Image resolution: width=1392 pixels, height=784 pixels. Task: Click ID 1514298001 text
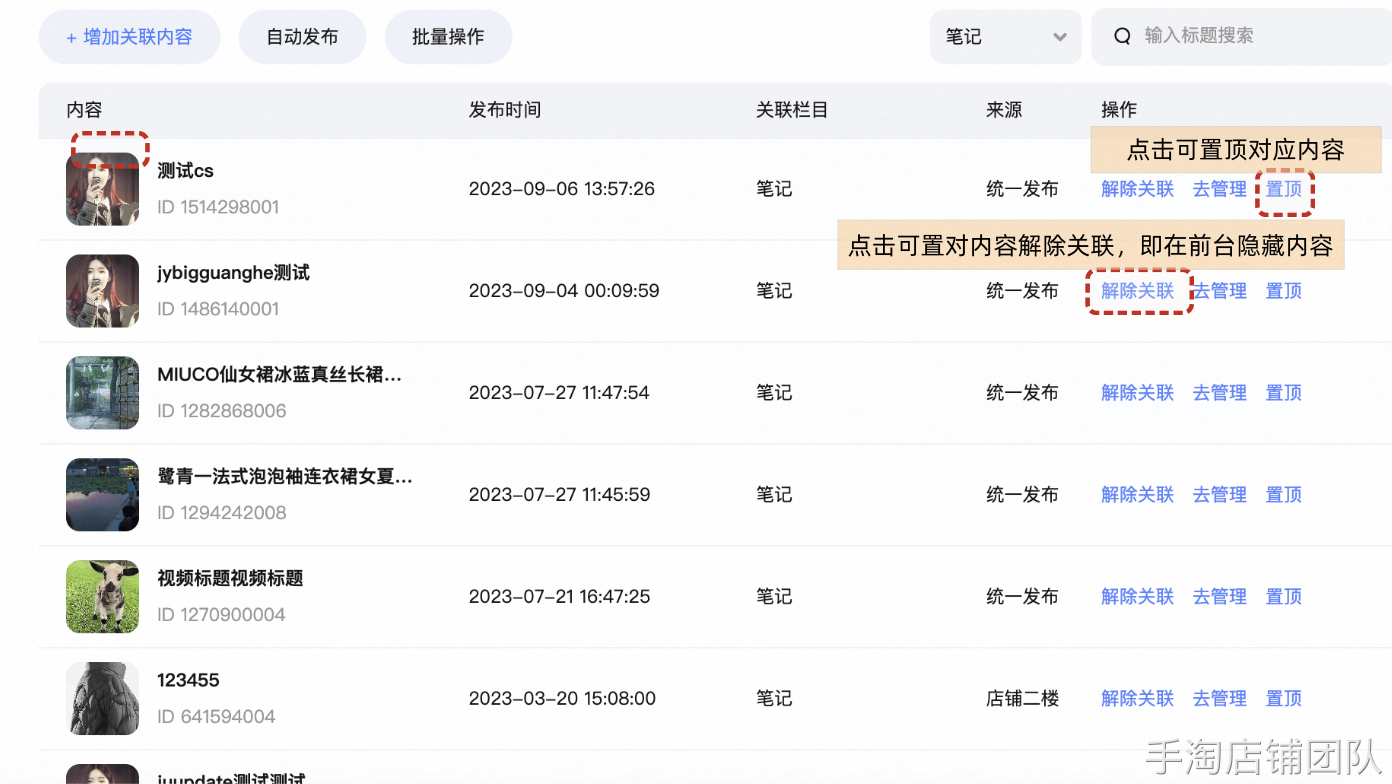(x=218, y=208)
